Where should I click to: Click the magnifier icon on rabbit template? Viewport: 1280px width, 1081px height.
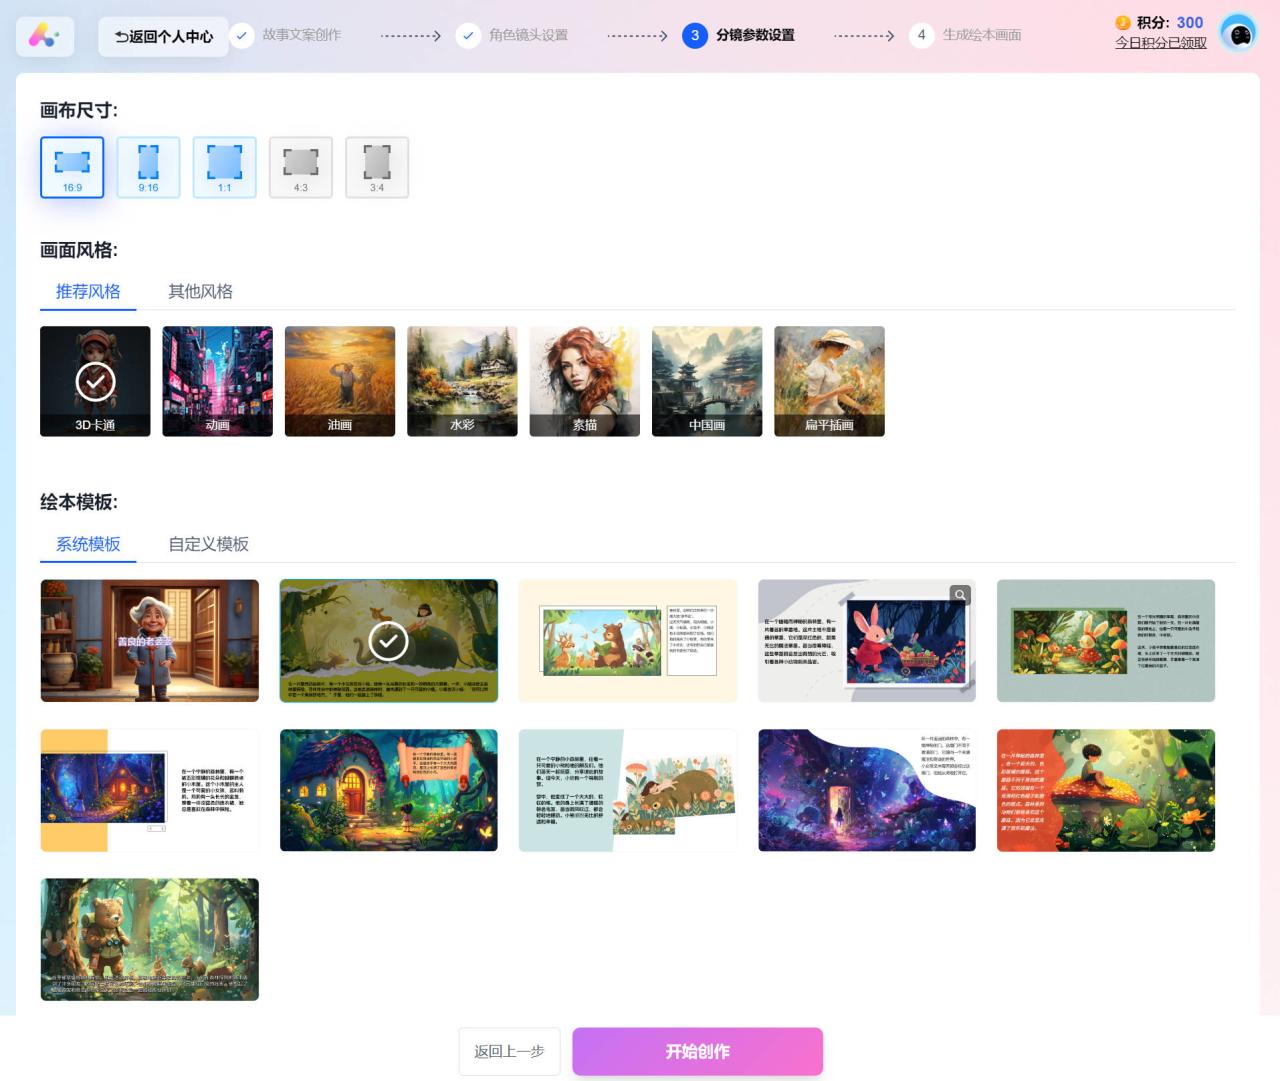coord(960,595)
